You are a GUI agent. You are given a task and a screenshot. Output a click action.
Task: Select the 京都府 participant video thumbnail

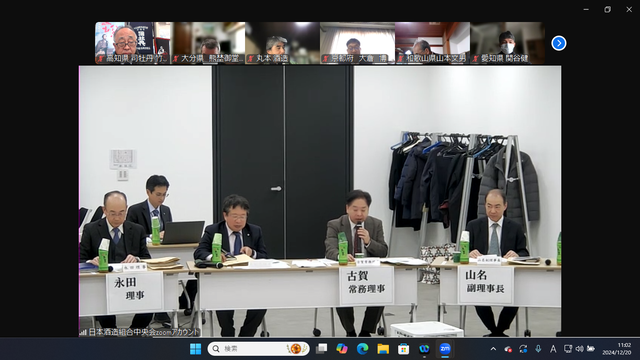pos(358,43)
